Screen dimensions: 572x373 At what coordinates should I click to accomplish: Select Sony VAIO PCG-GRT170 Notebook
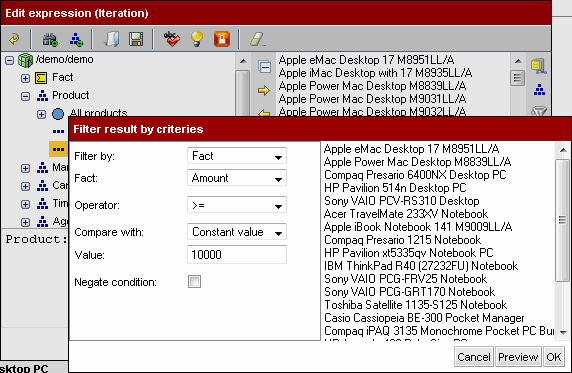coord(409,292)
